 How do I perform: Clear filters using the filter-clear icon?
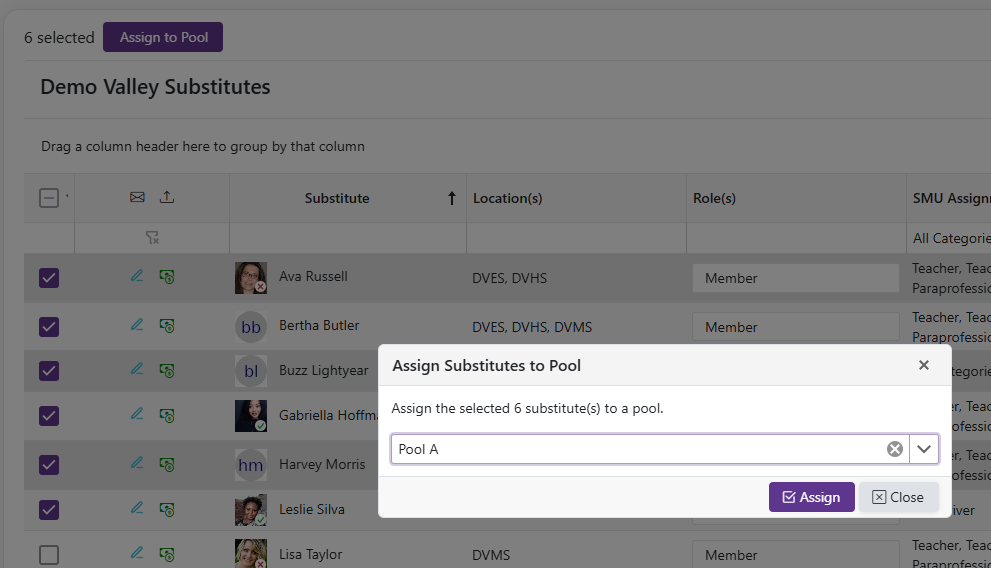pyautogui.click(x=152, y=238)
